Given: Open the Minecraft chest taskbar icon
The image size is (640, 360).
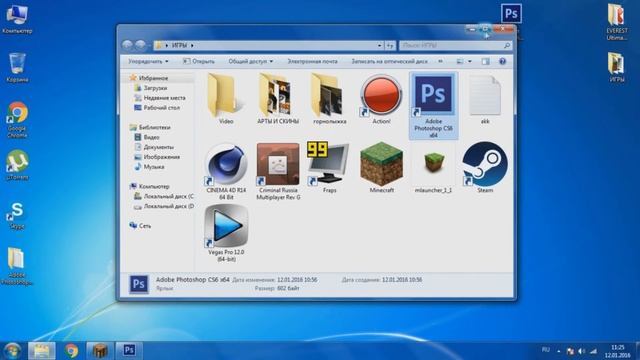Looking at the screenshot, I should [x=100, y=351].
